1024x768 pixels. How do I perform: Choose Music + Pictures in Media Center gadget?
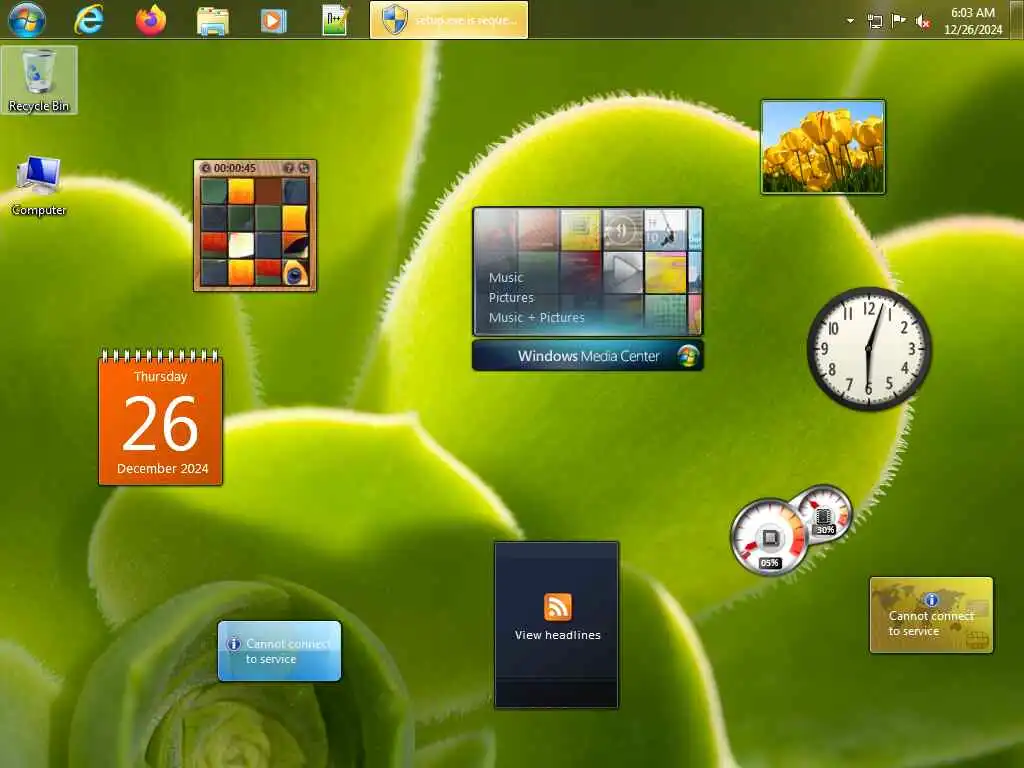537,317
